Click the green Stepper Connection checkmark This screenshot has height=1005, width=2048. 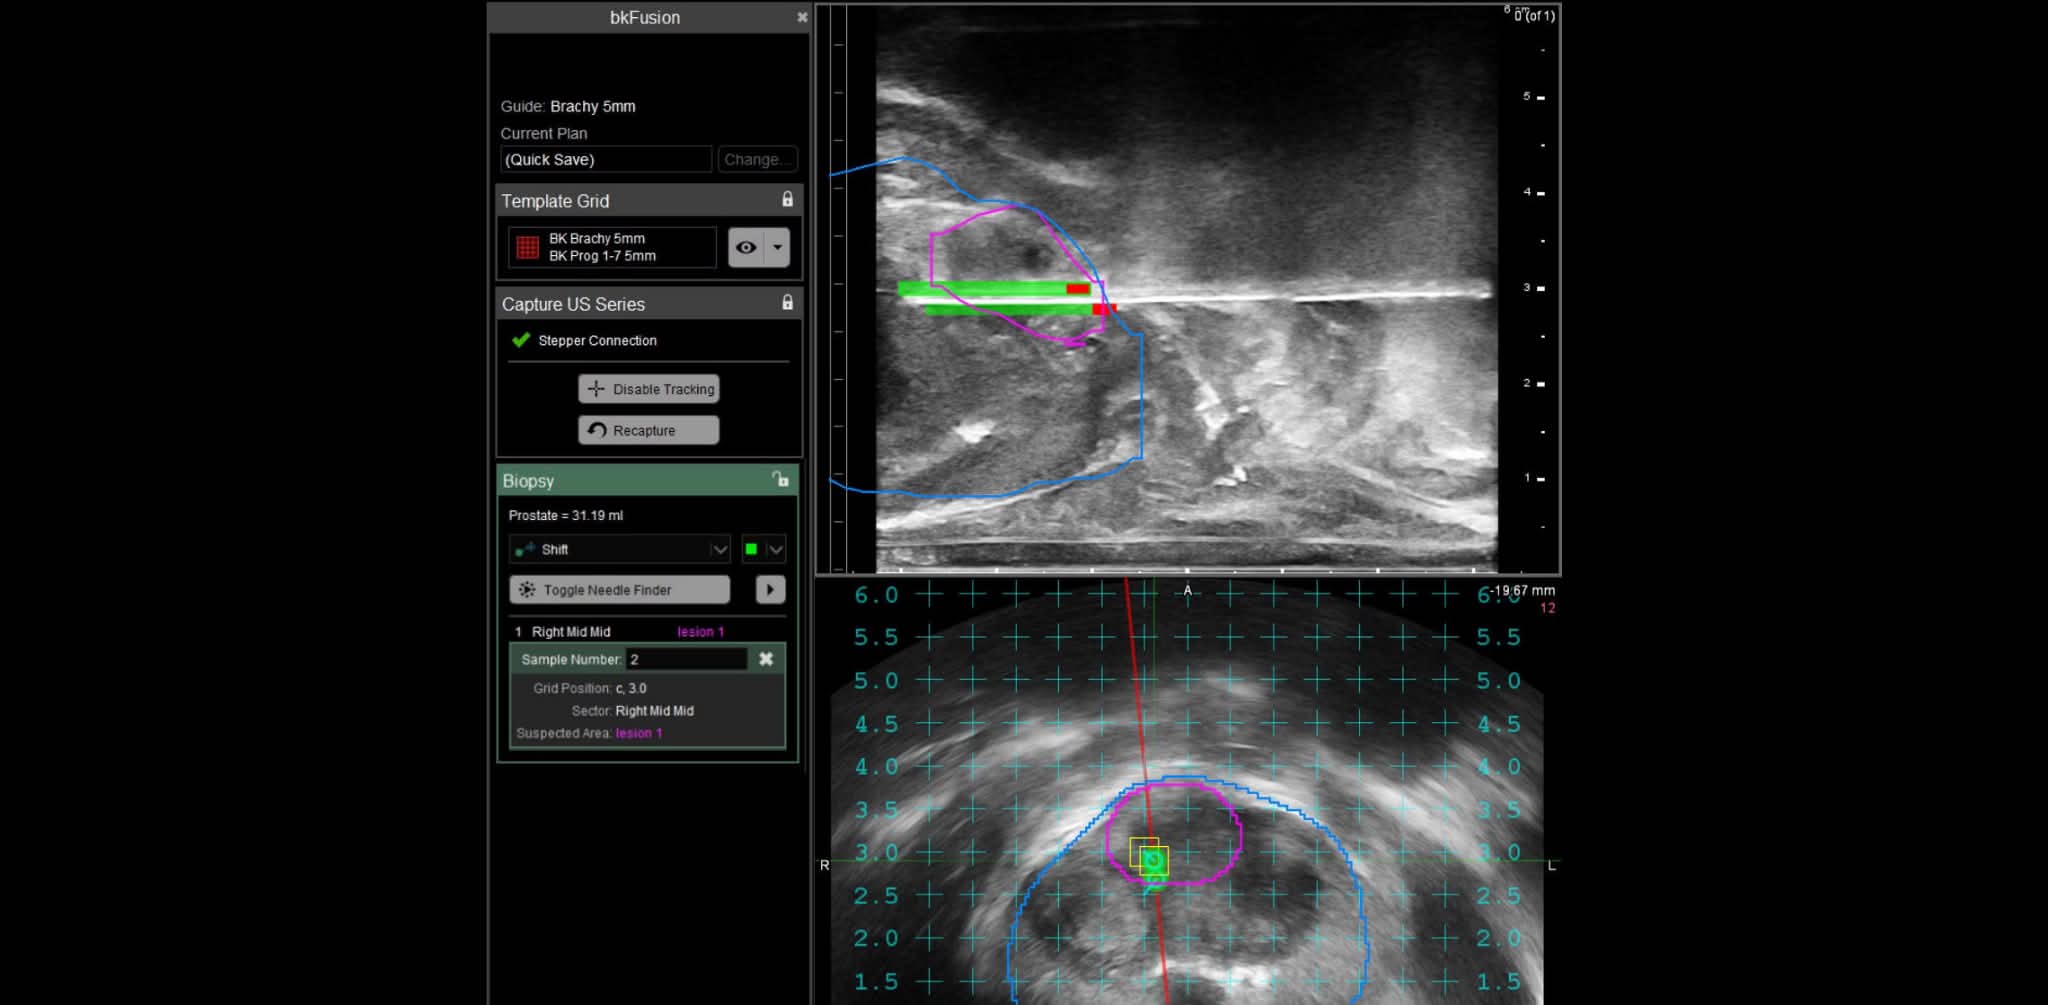[x=521, y=340]
